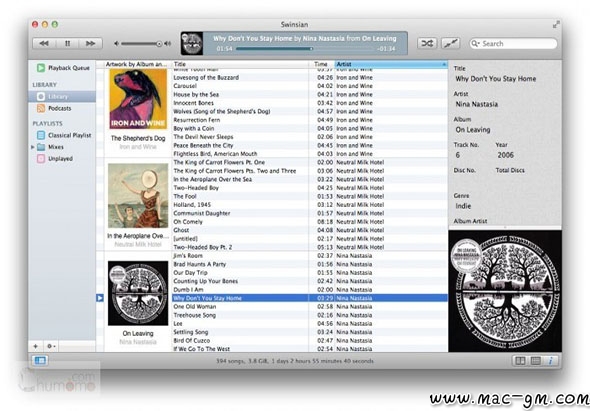Adjust the volume slider

click(x=141, y=44)
